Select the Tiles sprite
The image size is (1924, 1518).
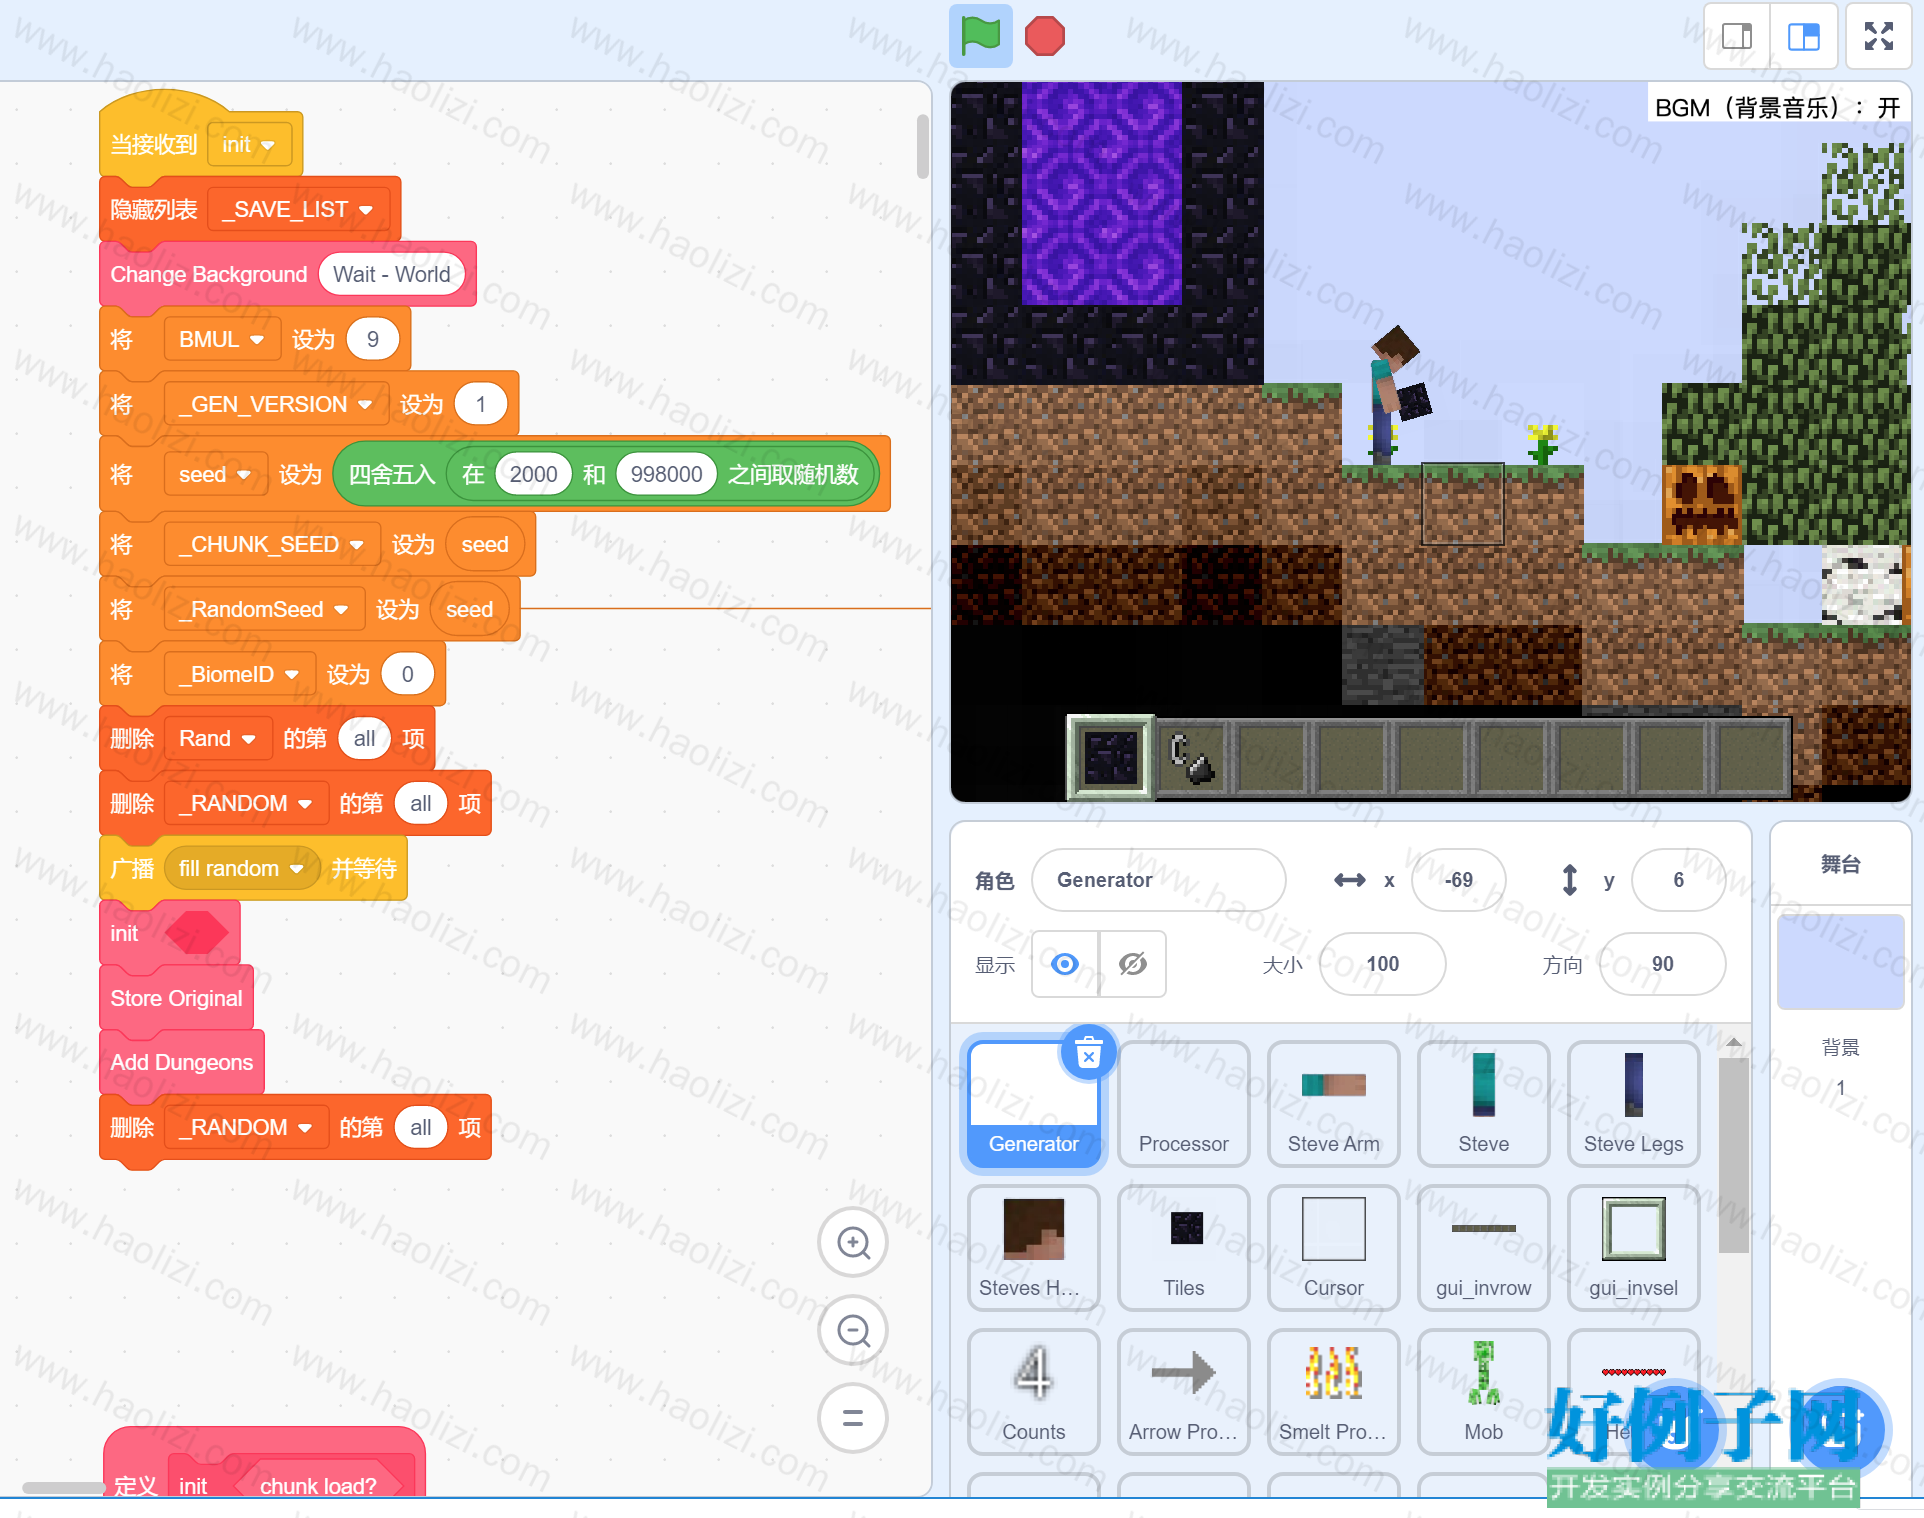1183,1247
